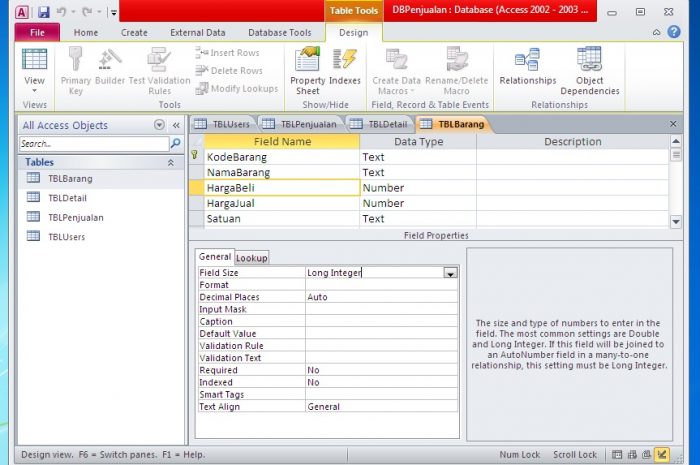The image size is (700, 465).
Task: Click the Format property field
Action: 381,285
